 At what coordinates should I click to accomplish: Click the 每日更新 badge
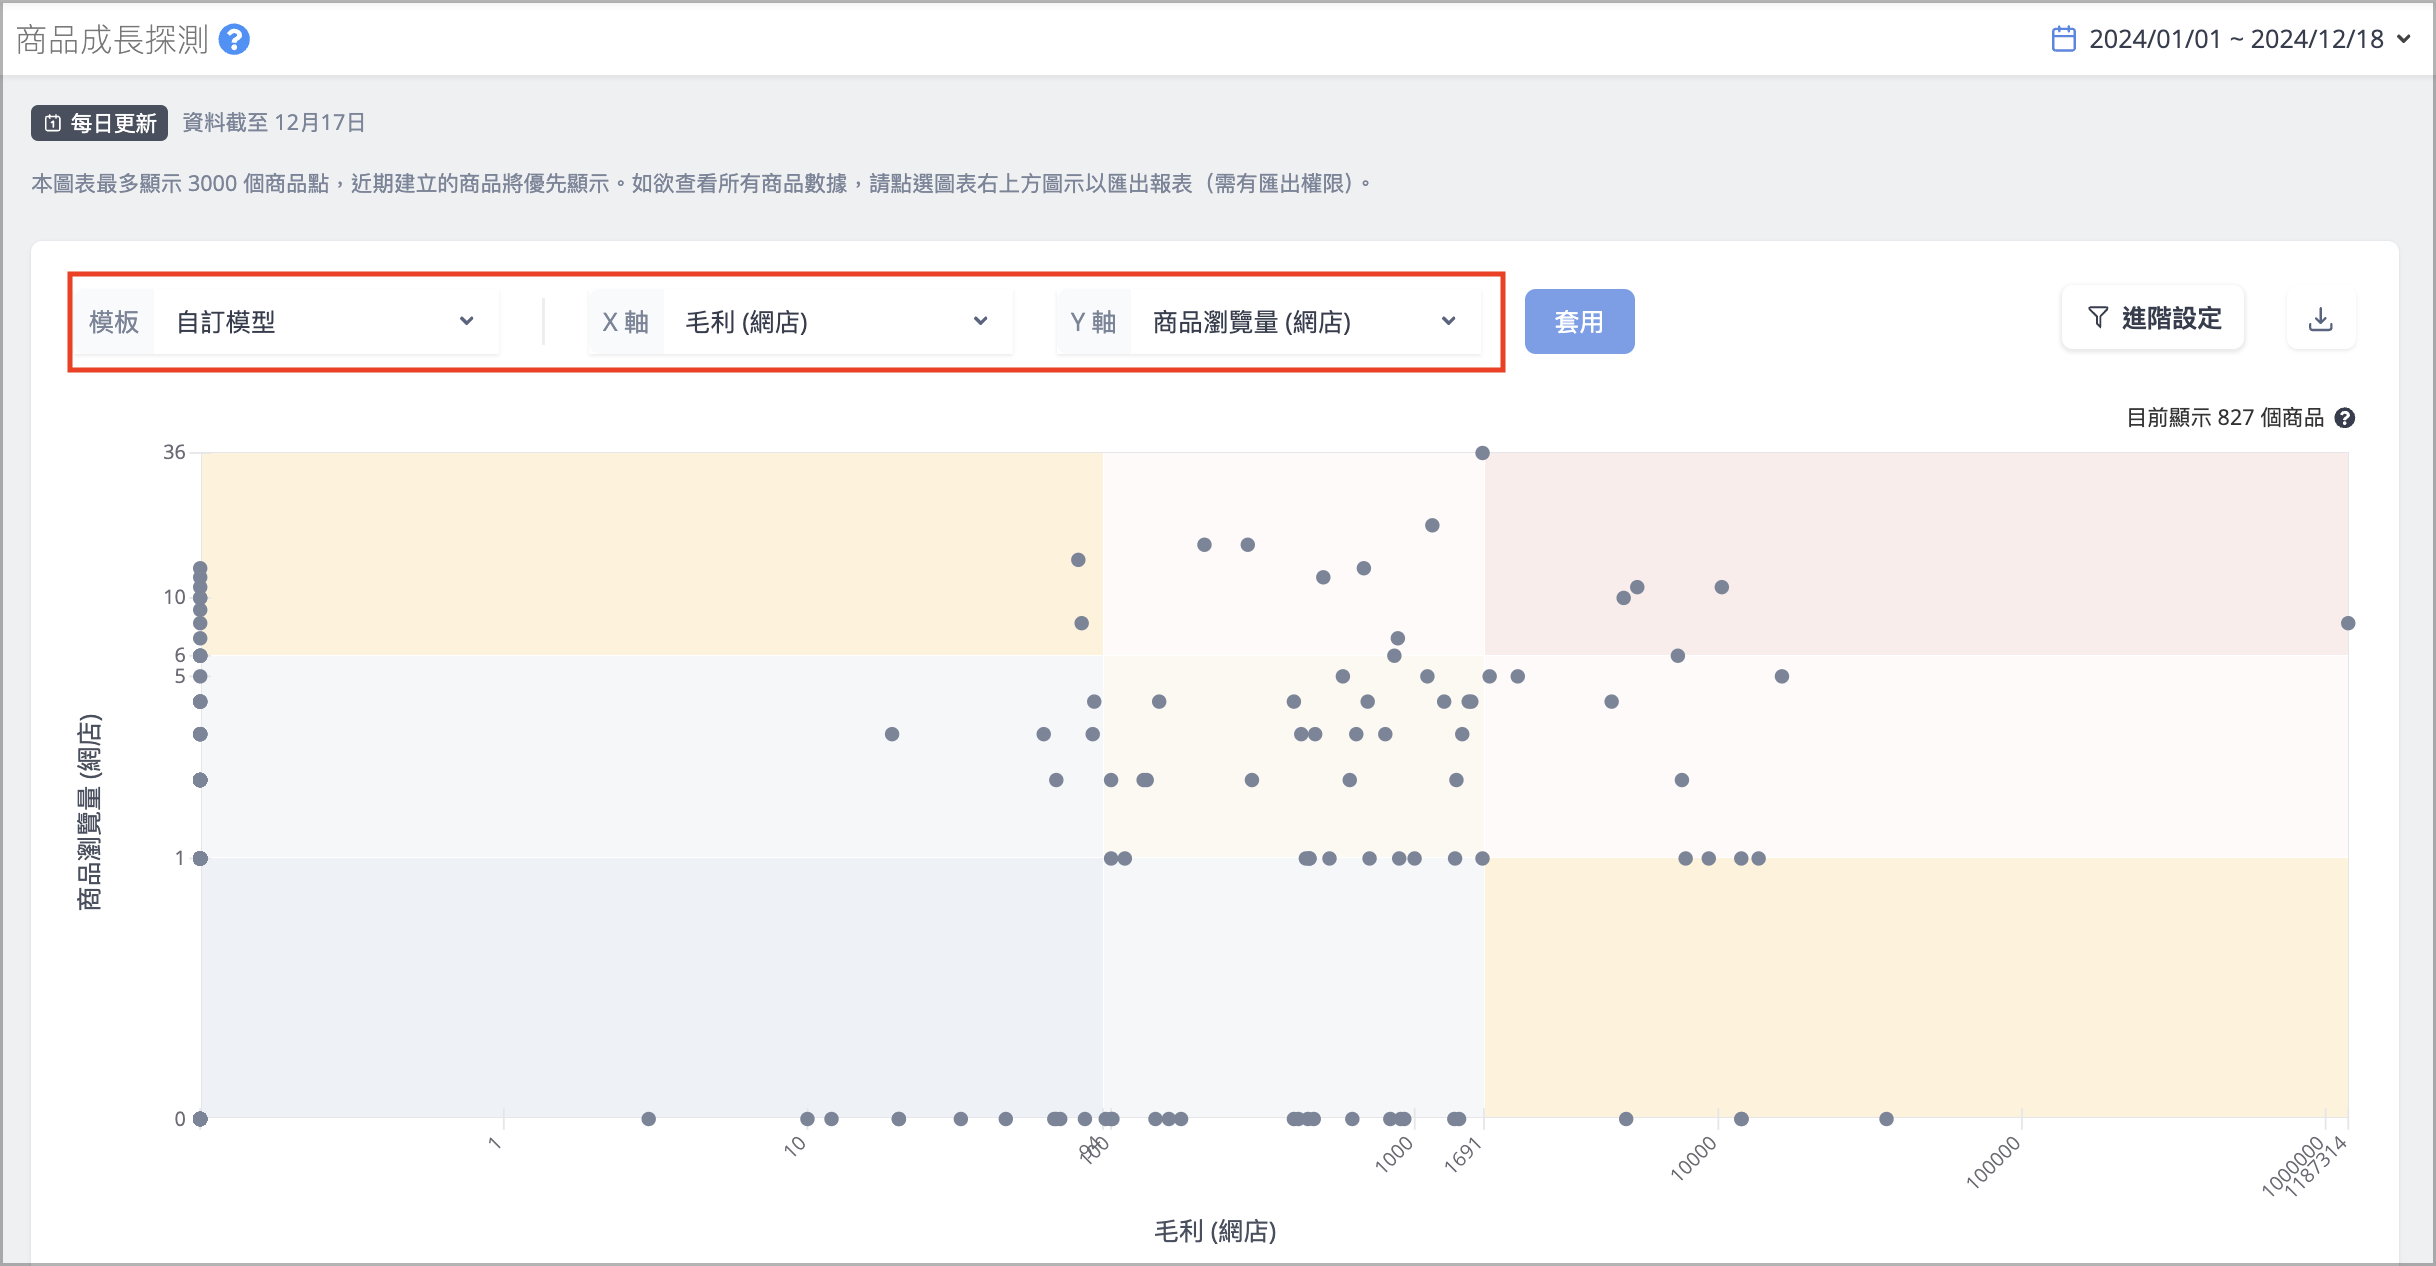(x=99, y=123)
